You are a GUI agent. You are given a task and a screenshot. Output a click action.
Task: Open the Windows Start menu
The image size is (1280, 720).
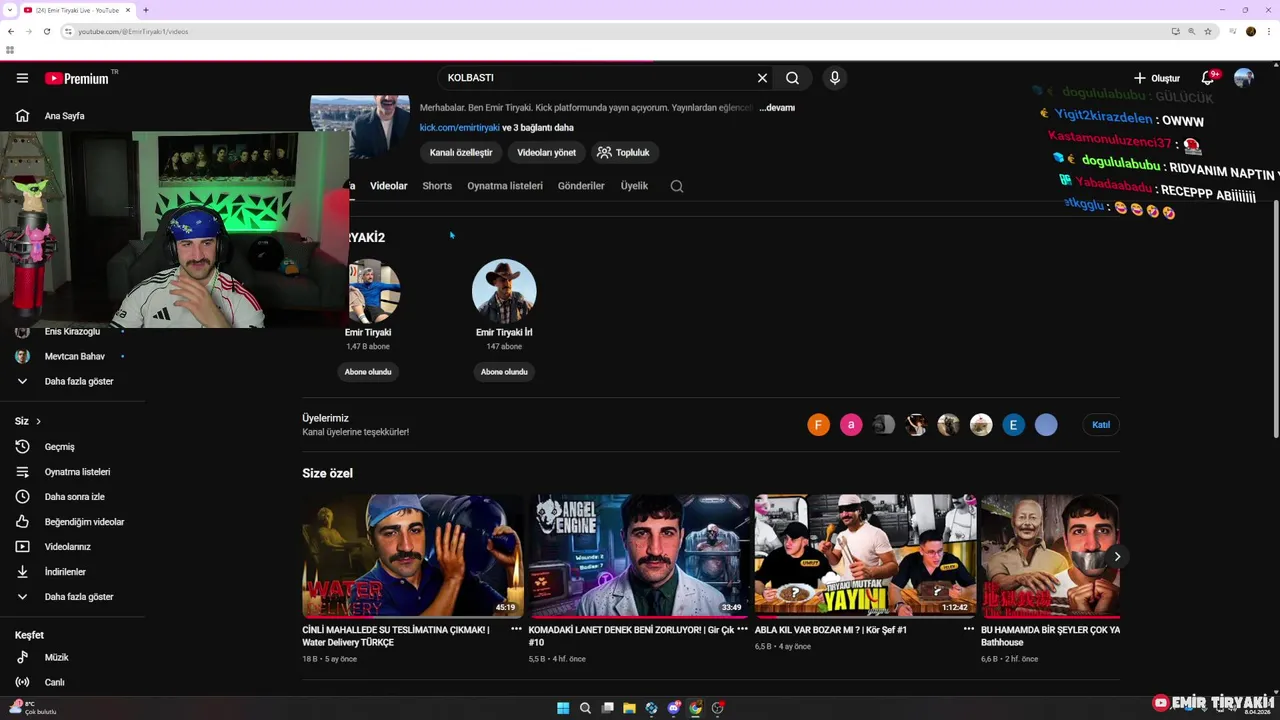coord(563,708)
